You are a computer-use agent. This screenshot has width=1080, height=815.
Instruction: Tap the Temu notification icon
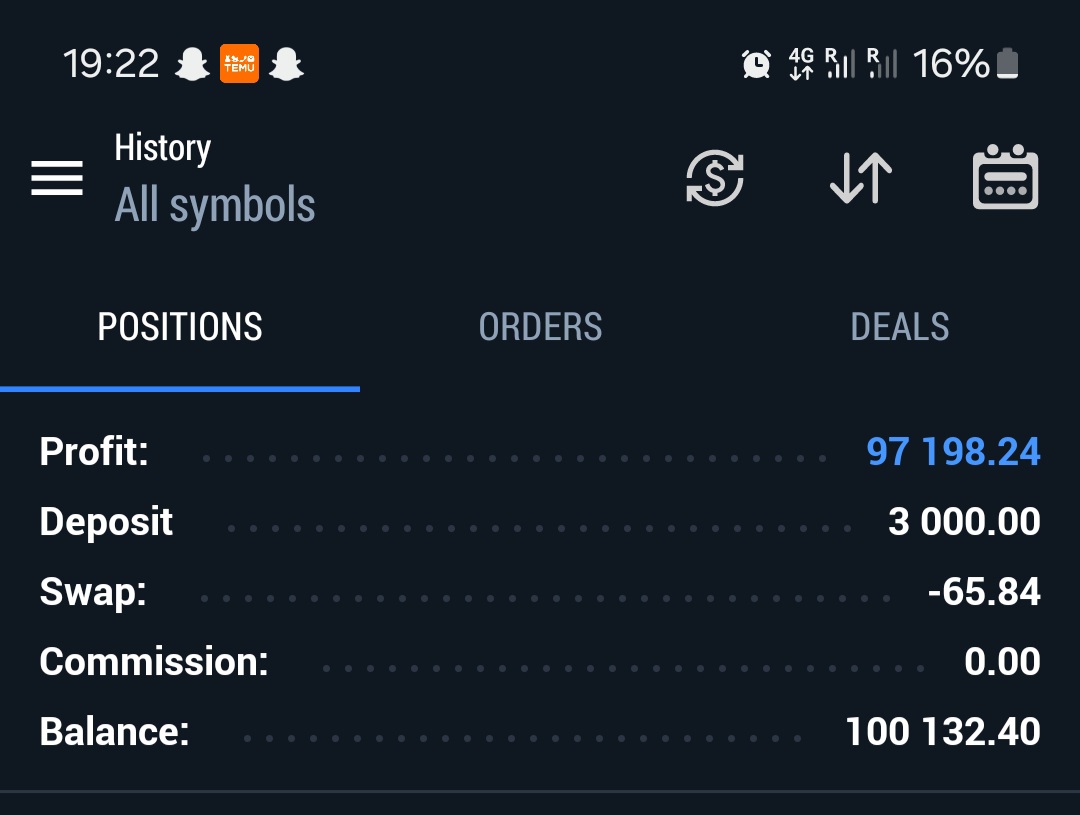[239, 65]
